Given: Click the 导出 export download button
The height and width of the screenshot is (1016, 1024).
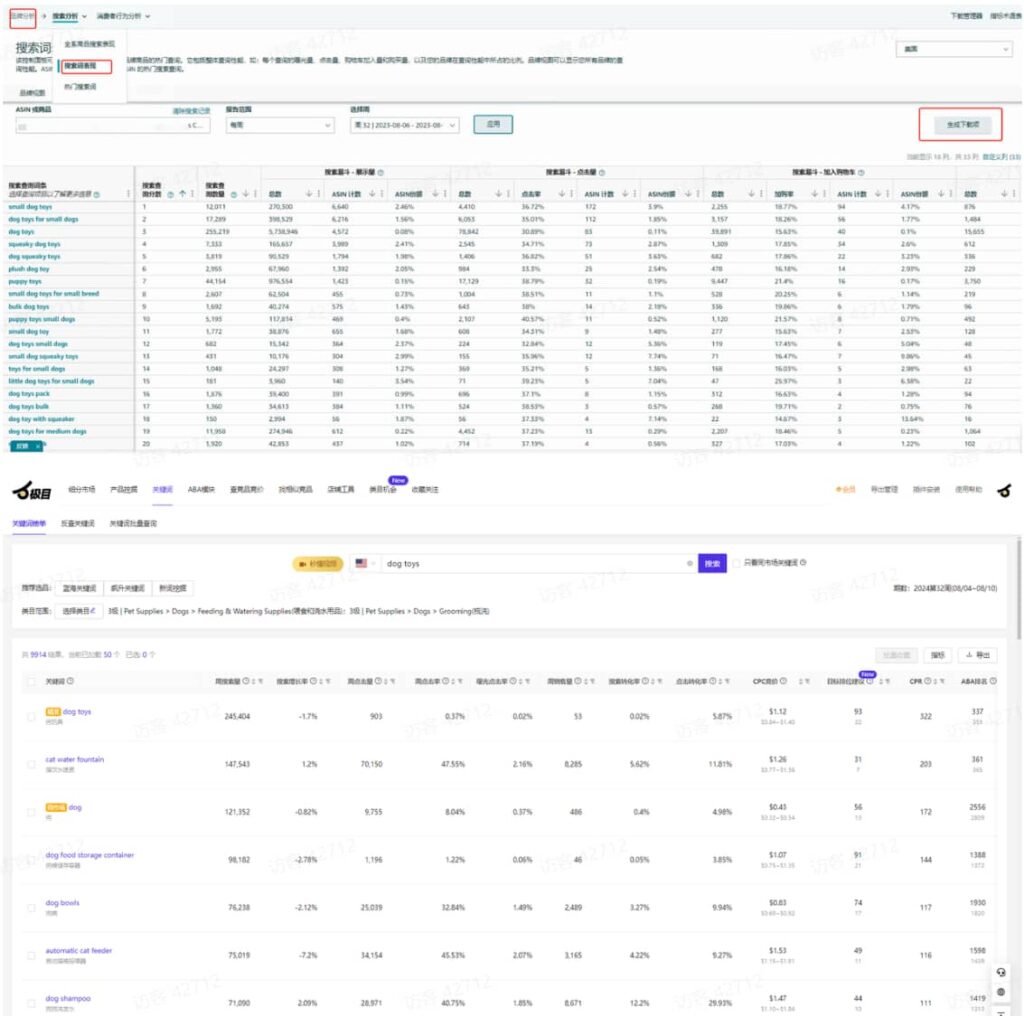Looking at the screenshot, I should pyautogui.click(x=977, y=655).
